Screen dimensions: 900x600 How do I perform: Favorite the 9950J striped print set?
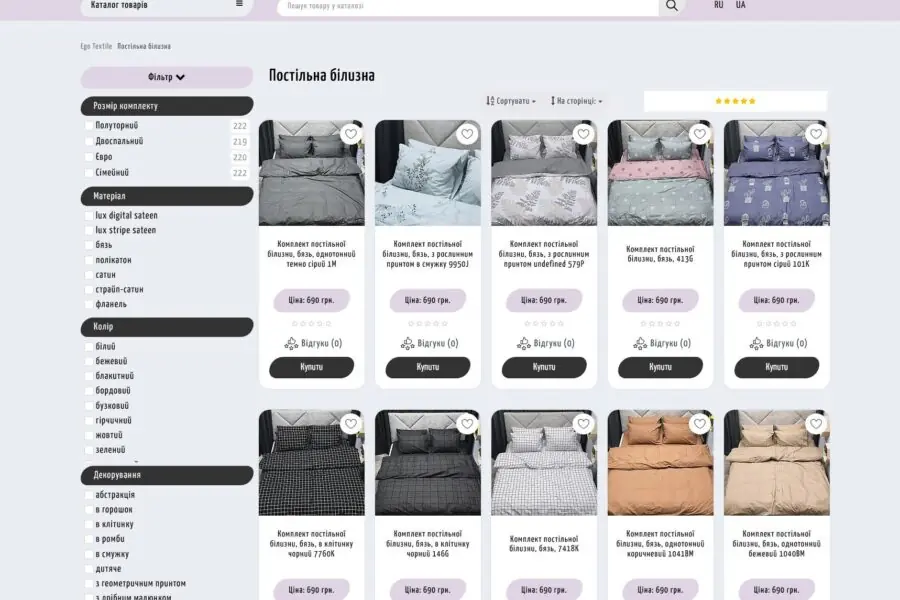(467, 134)
